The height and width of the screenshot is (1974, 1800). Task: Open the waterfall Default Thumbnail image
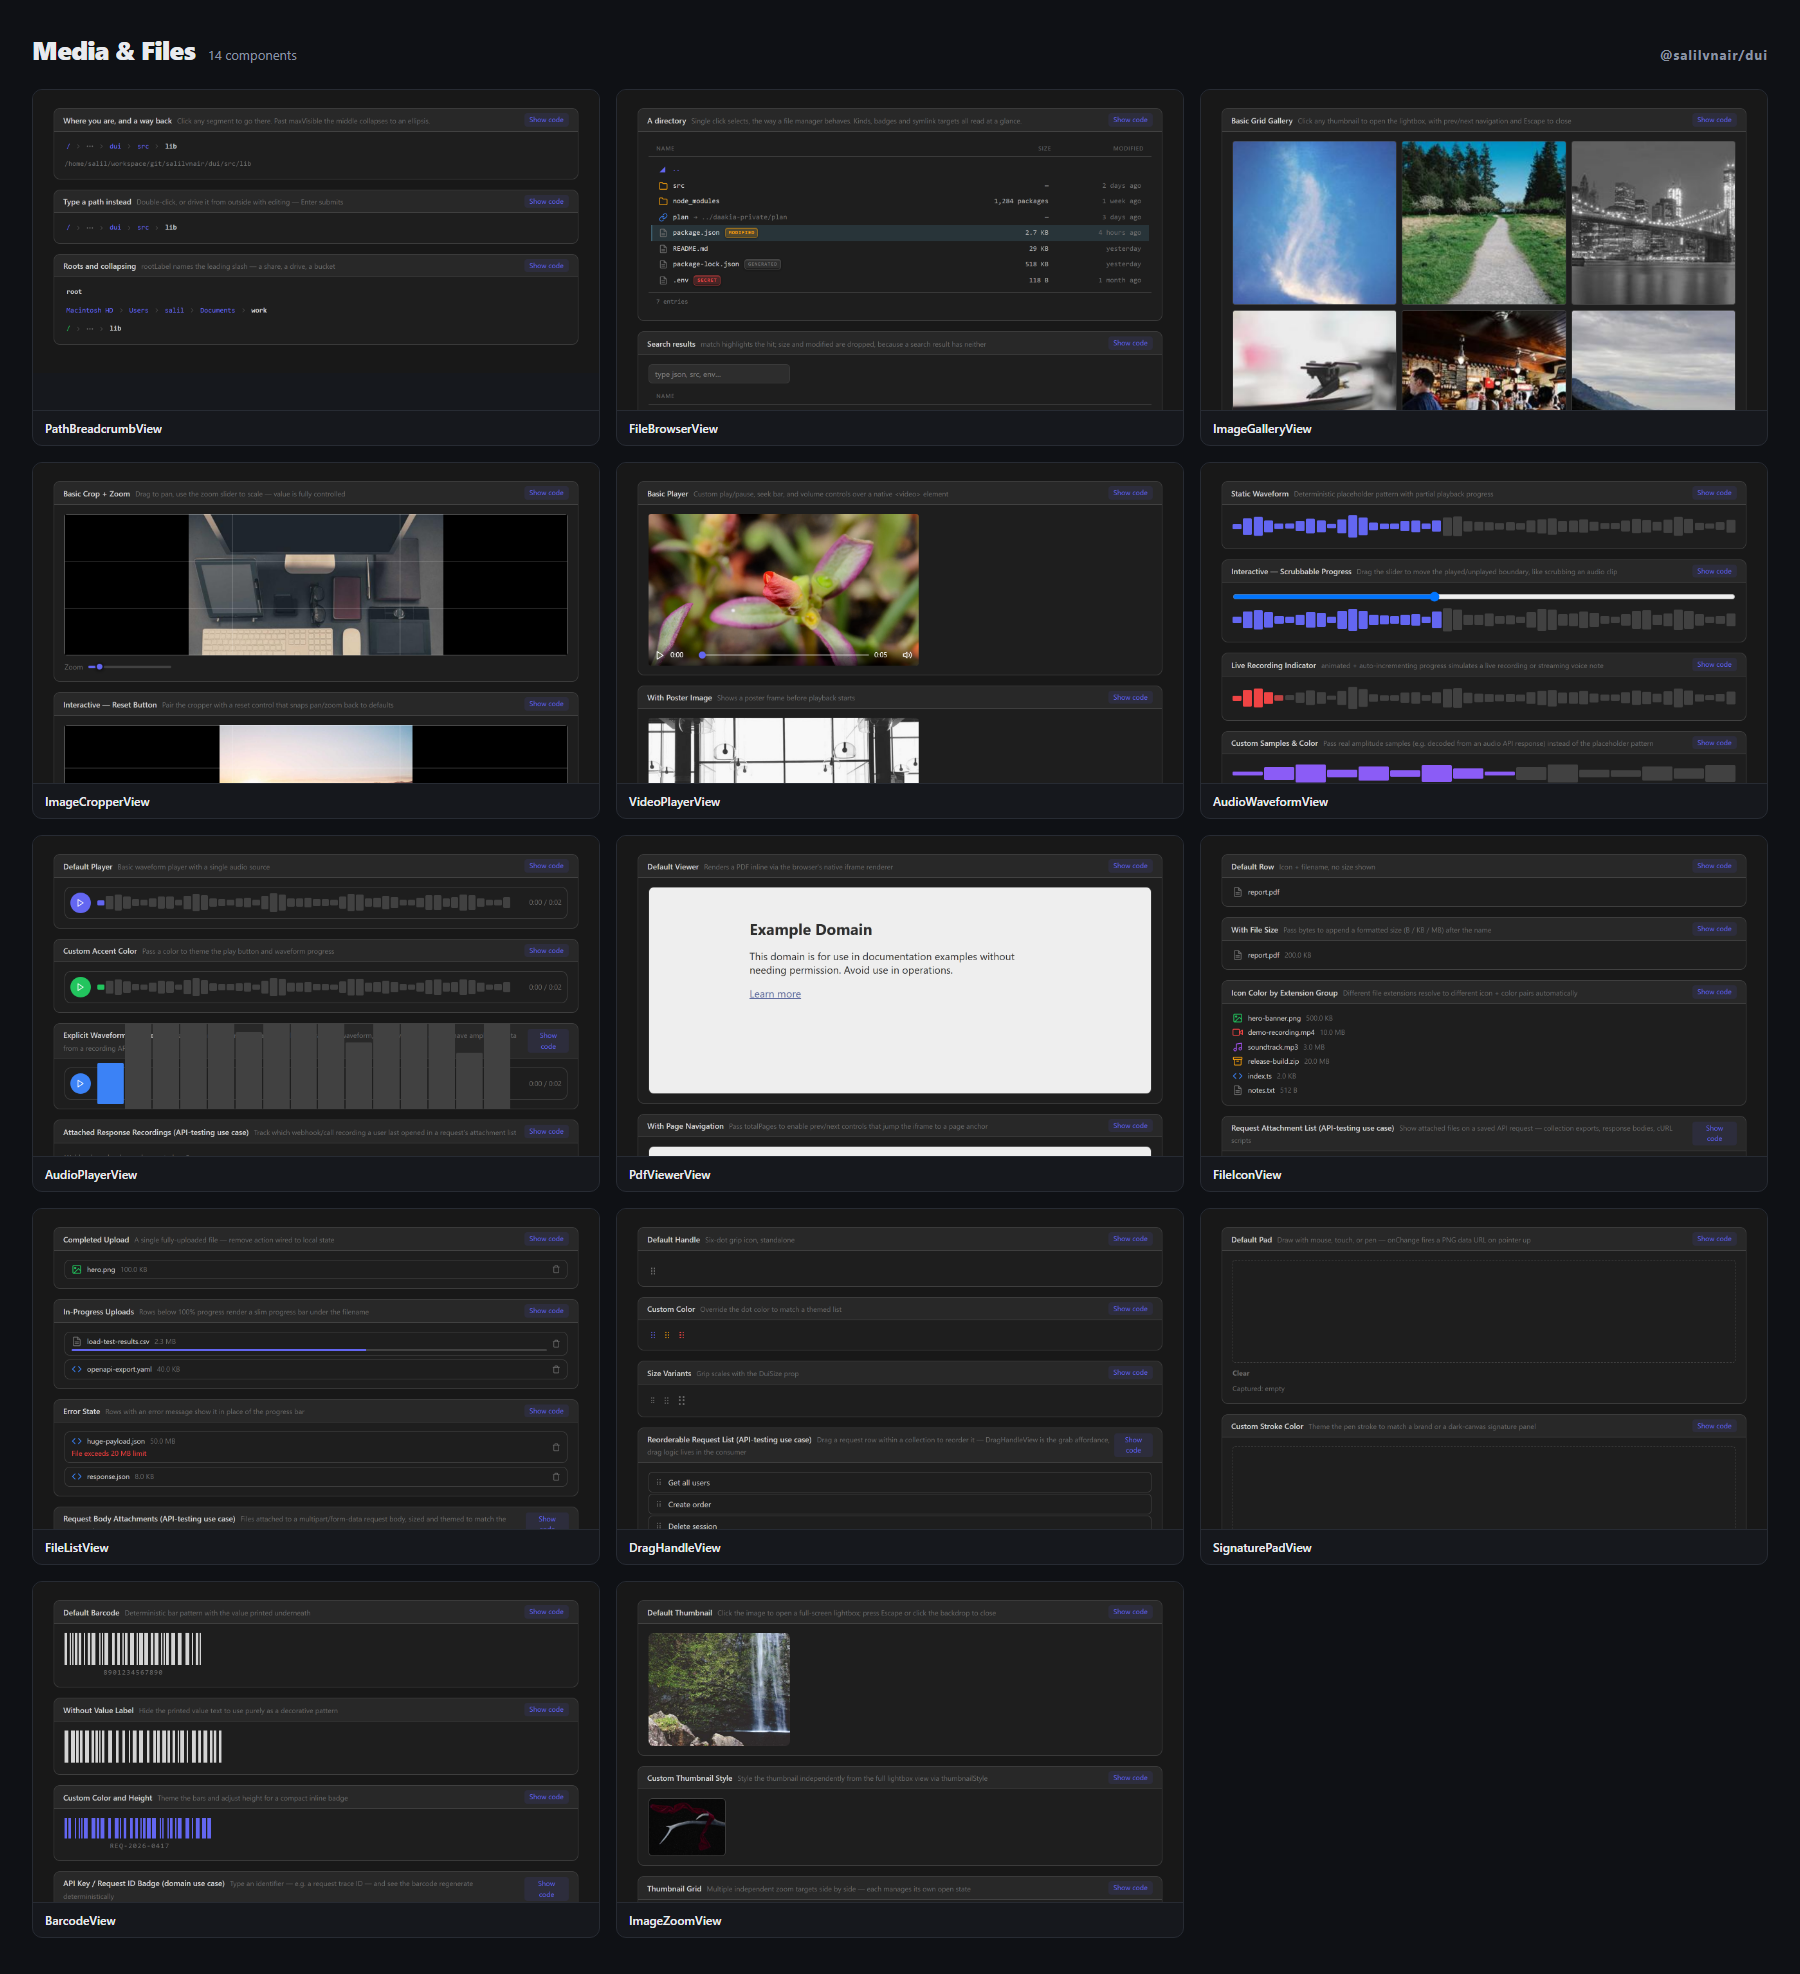(x=719, y=1689)
